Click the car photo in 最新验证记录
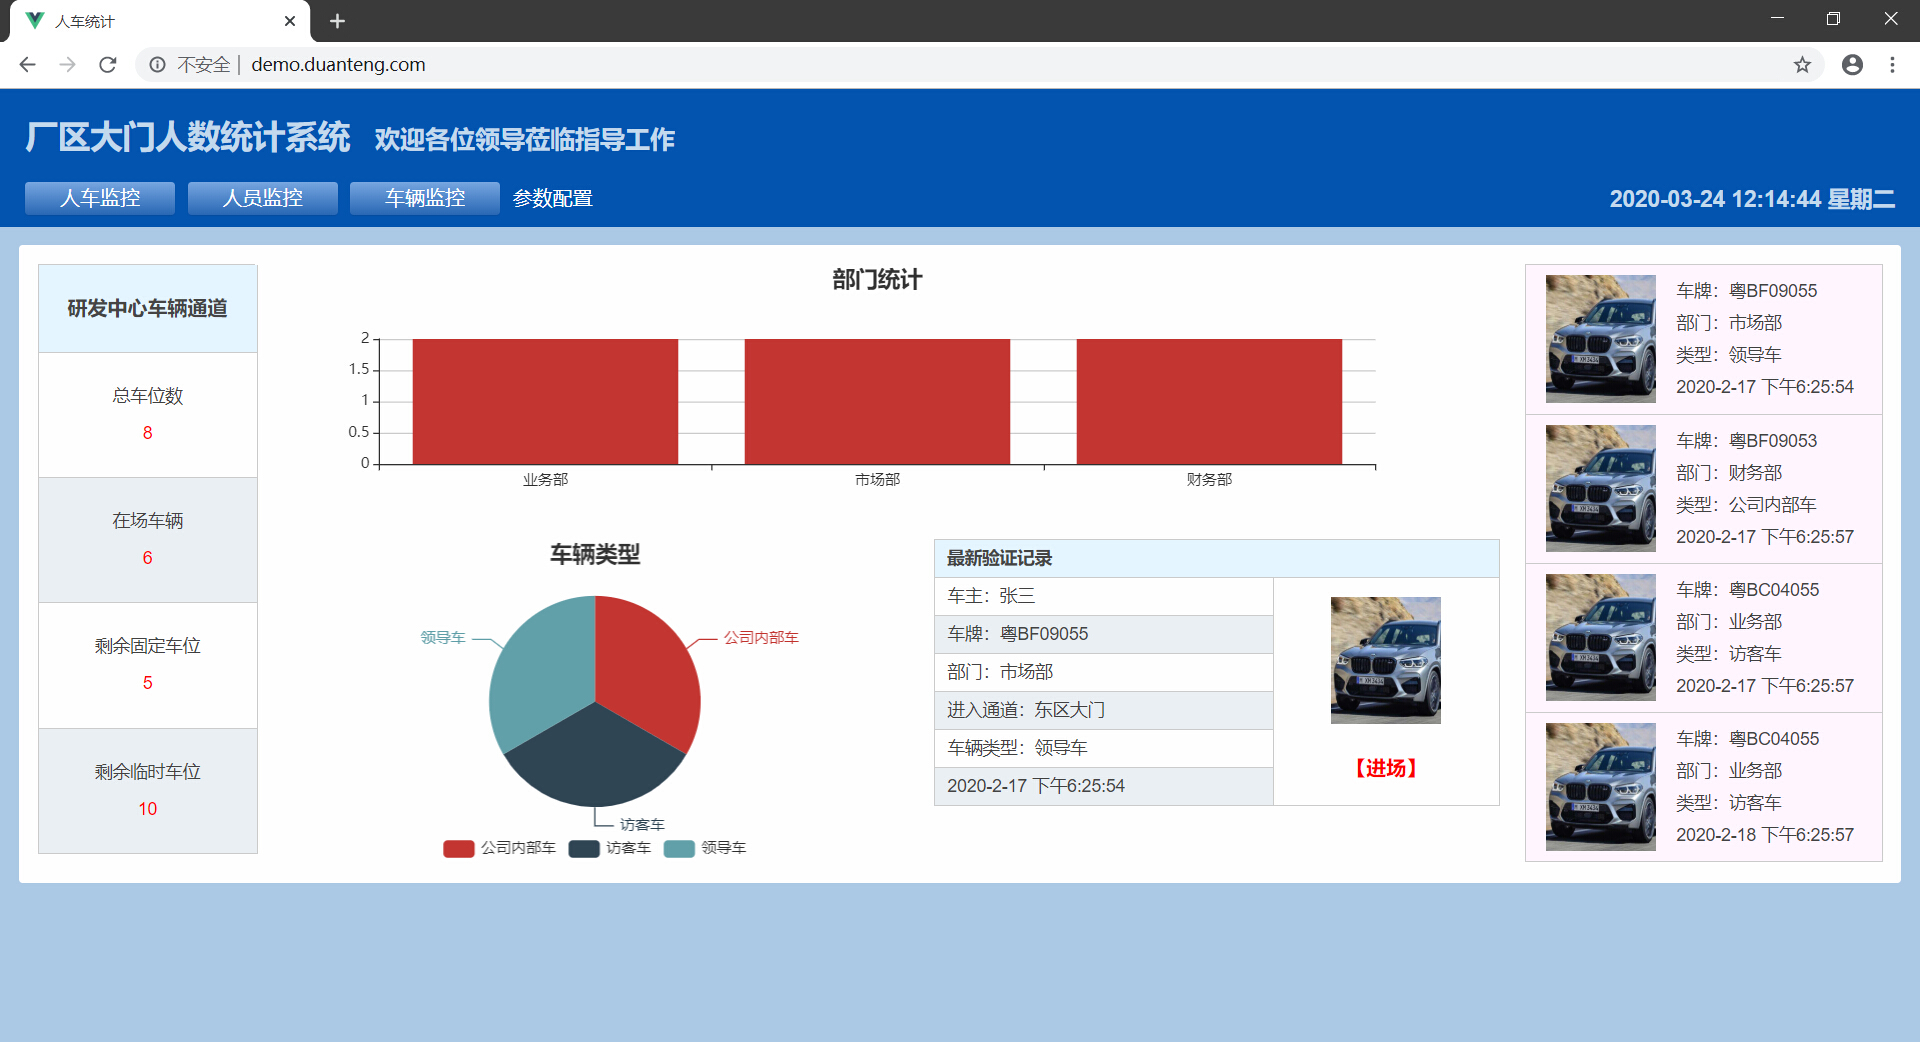Screen dimensions: 1920x1042 pos(1385,660)
